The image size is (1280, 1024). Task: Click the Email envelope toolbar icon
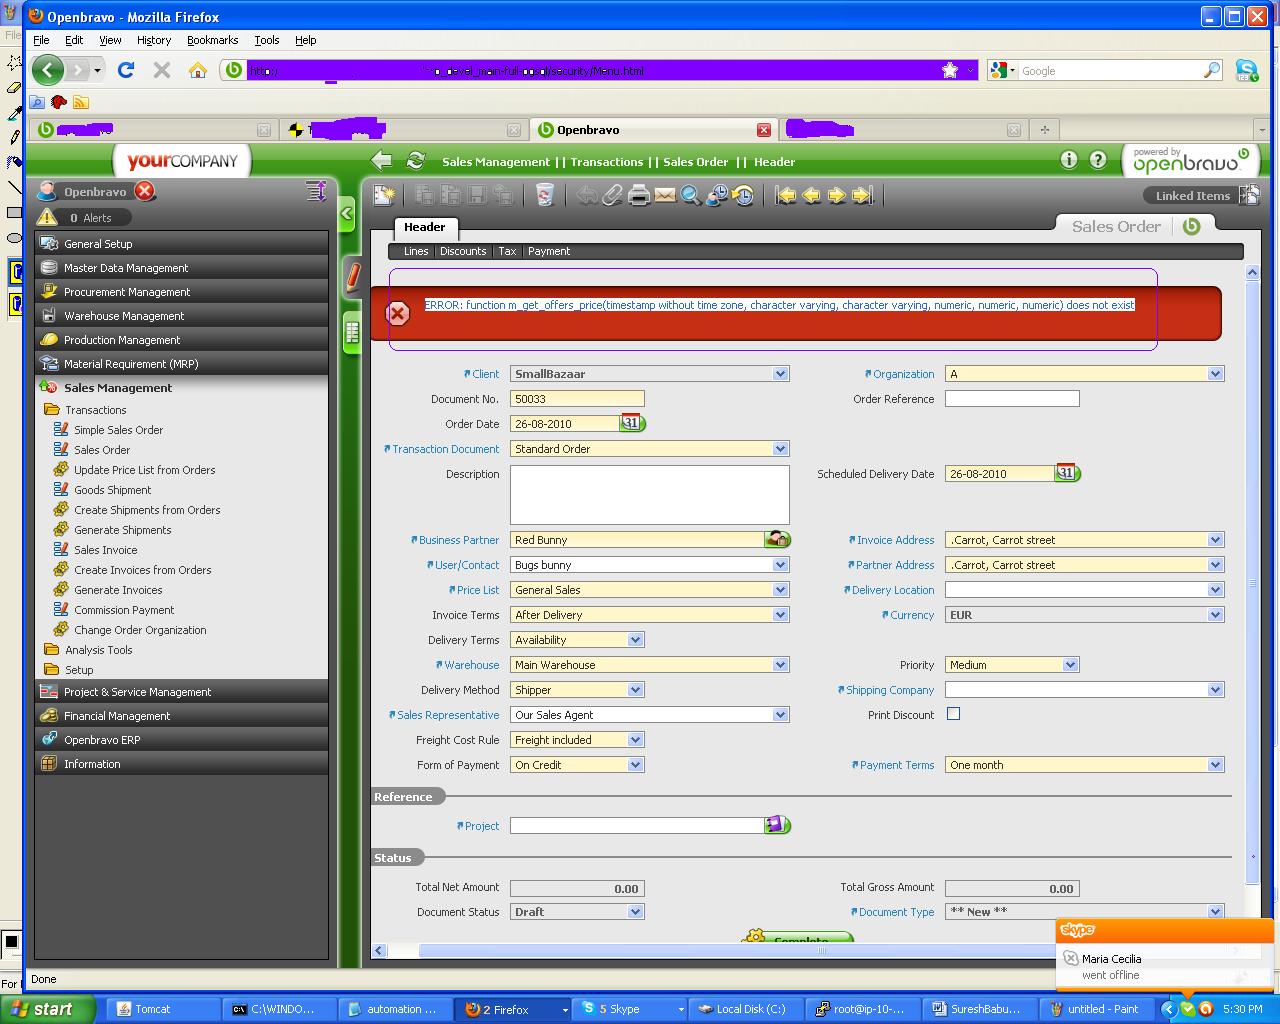point(665,195)
